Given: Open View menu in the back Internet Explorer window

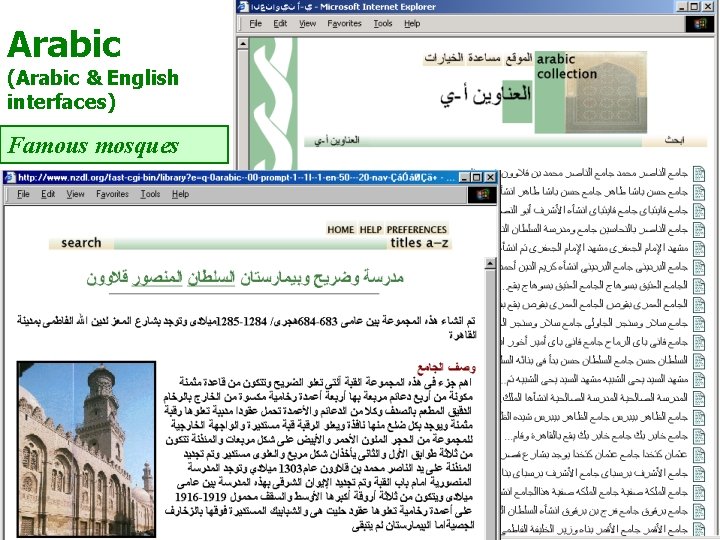Looking at the screenshot, I should (x=307, y=23).
